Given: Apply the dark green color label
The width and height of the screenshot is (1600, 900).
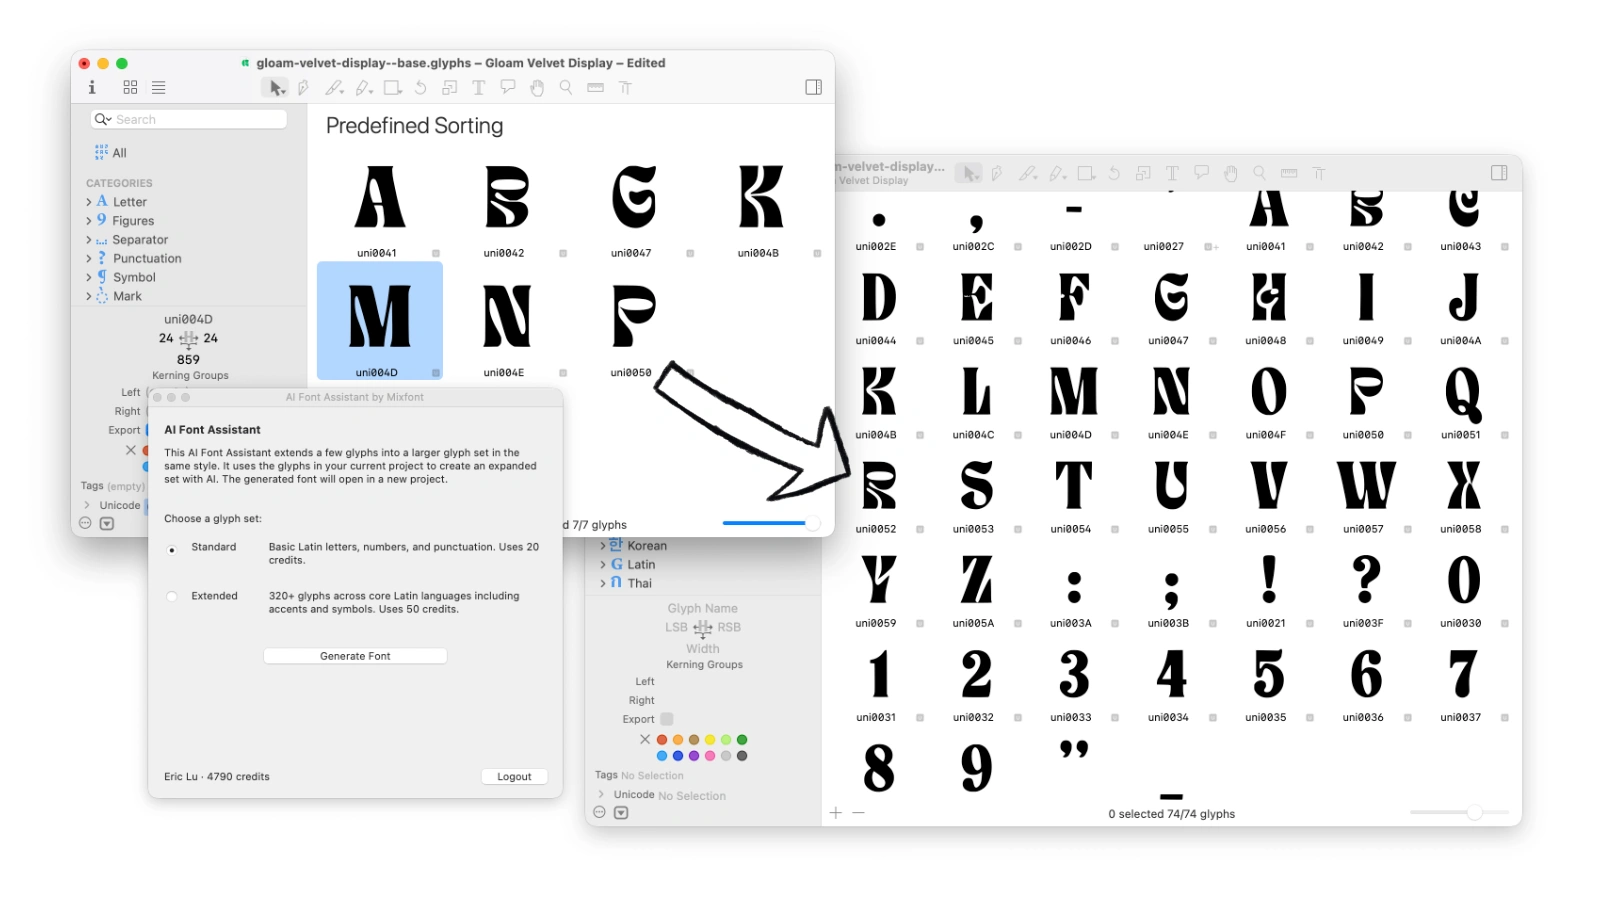Looking at the screenshot, I should 742,740.
